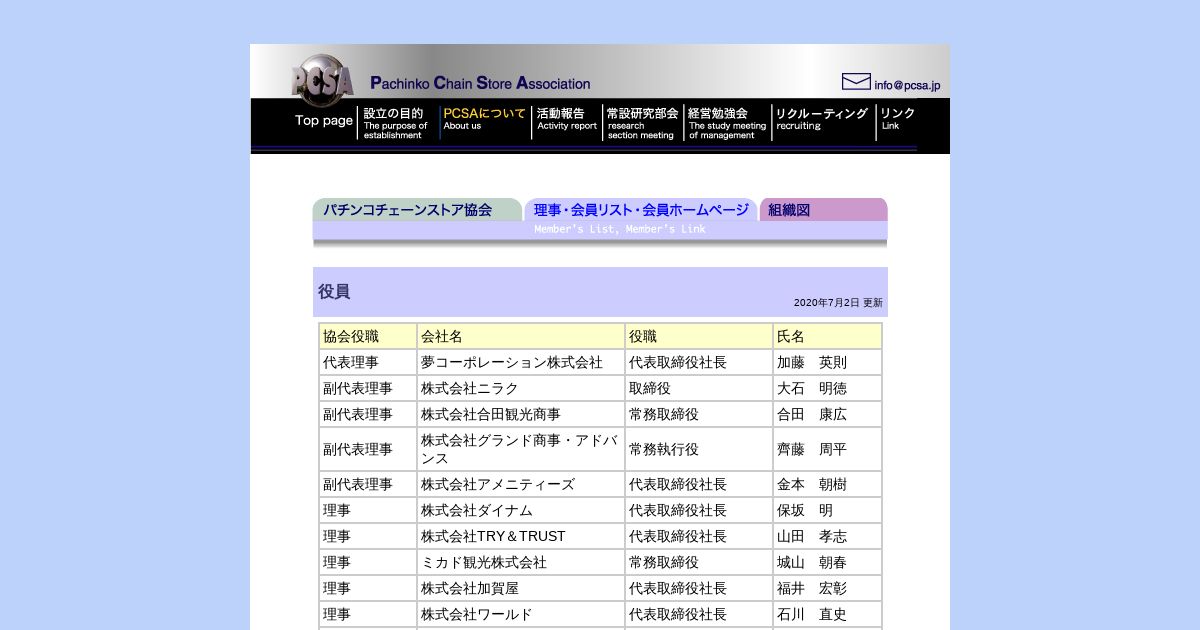Open PCSAについて About us menu

click(484, 119)
